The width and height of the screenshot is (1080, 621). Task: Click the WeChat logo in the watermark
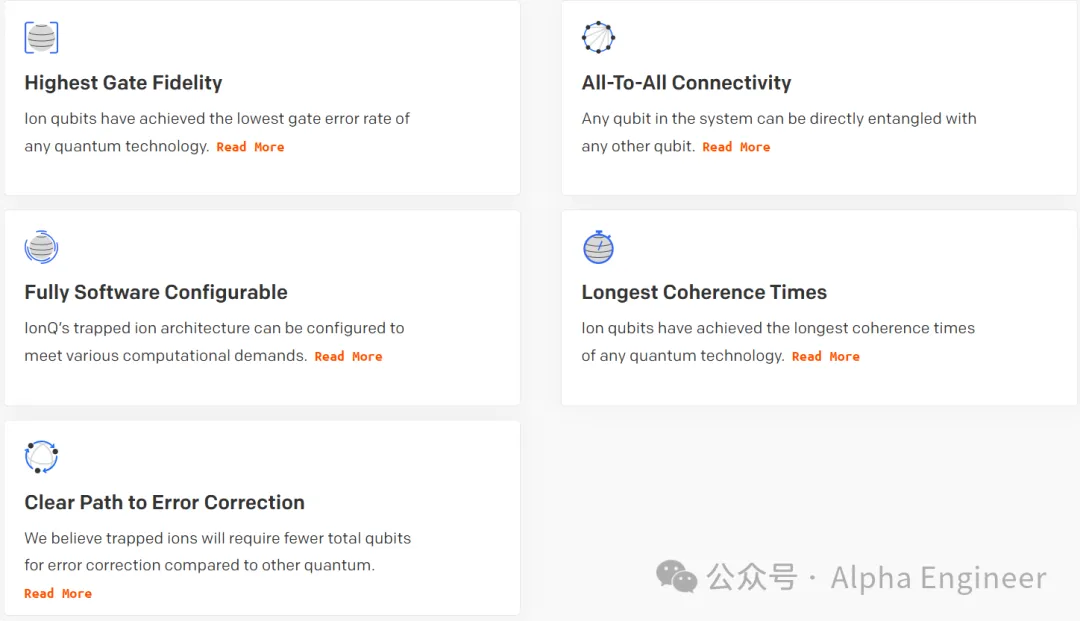[x=677, y=576]
